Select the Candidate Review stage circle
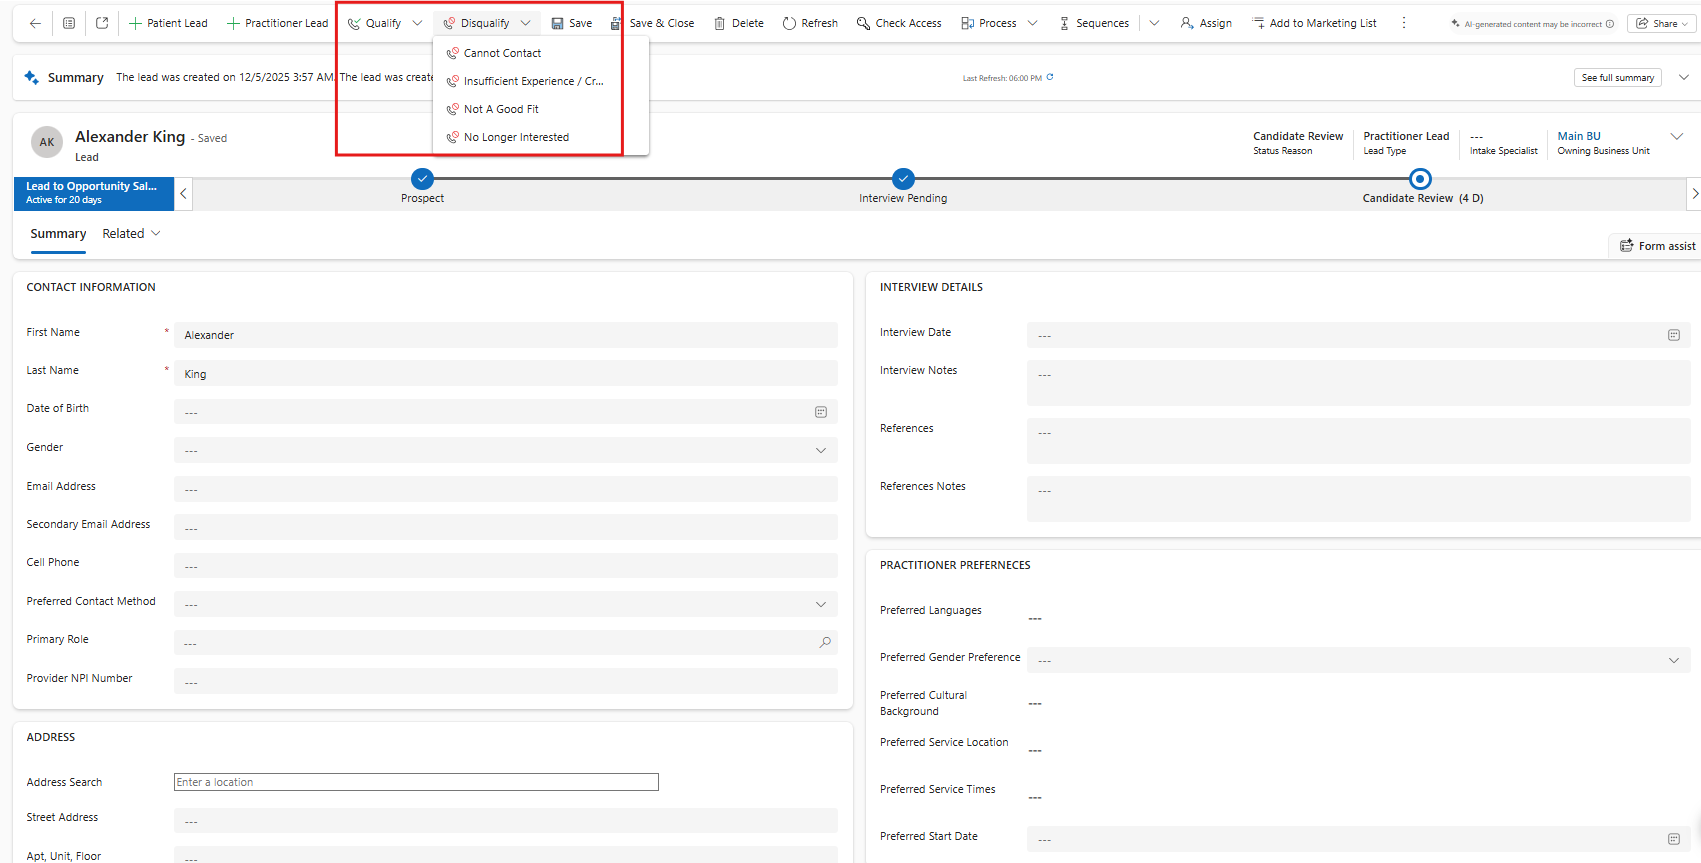This screenshot has height=863, width=1701. click(1420, 179)
